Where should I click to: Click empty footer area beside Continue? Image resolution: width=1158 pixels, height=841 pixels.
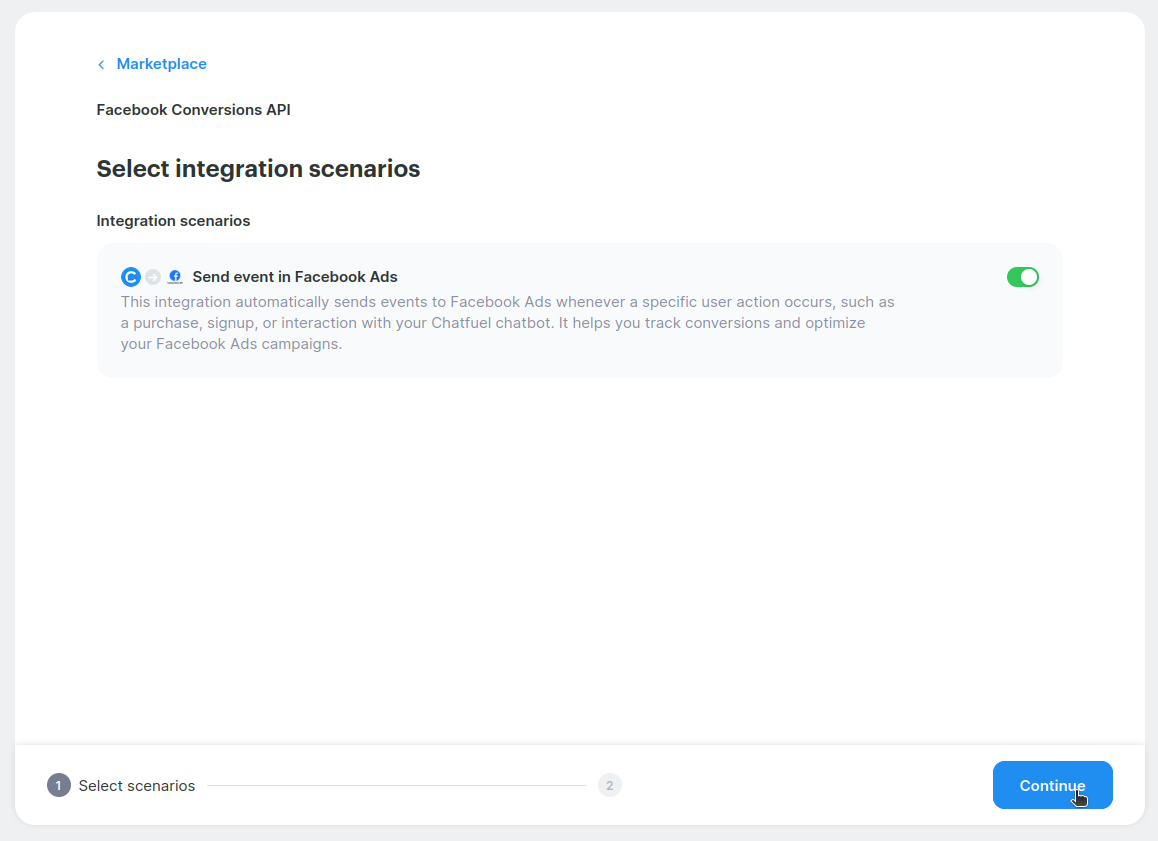(800, 785)
